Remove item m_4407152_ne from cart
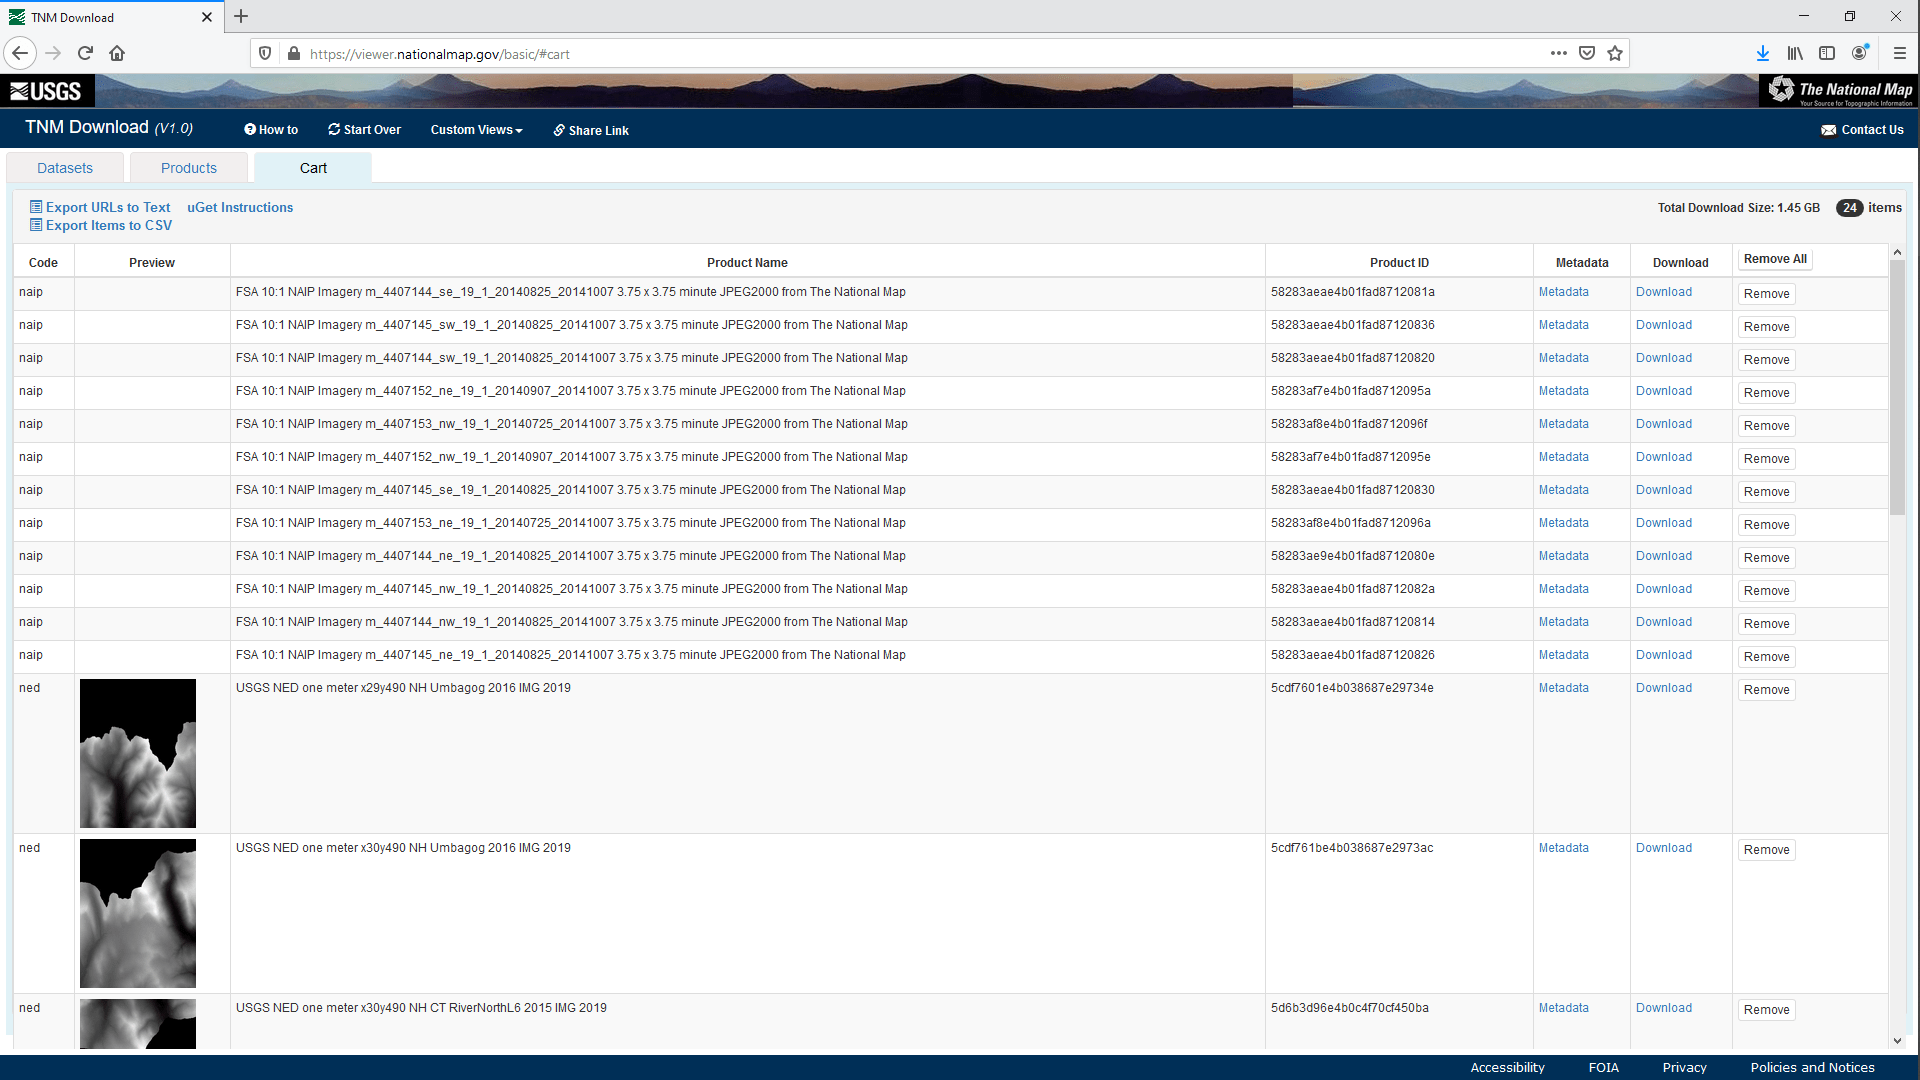This screenshot has height=1080, width=1920. coord(1766,393)
